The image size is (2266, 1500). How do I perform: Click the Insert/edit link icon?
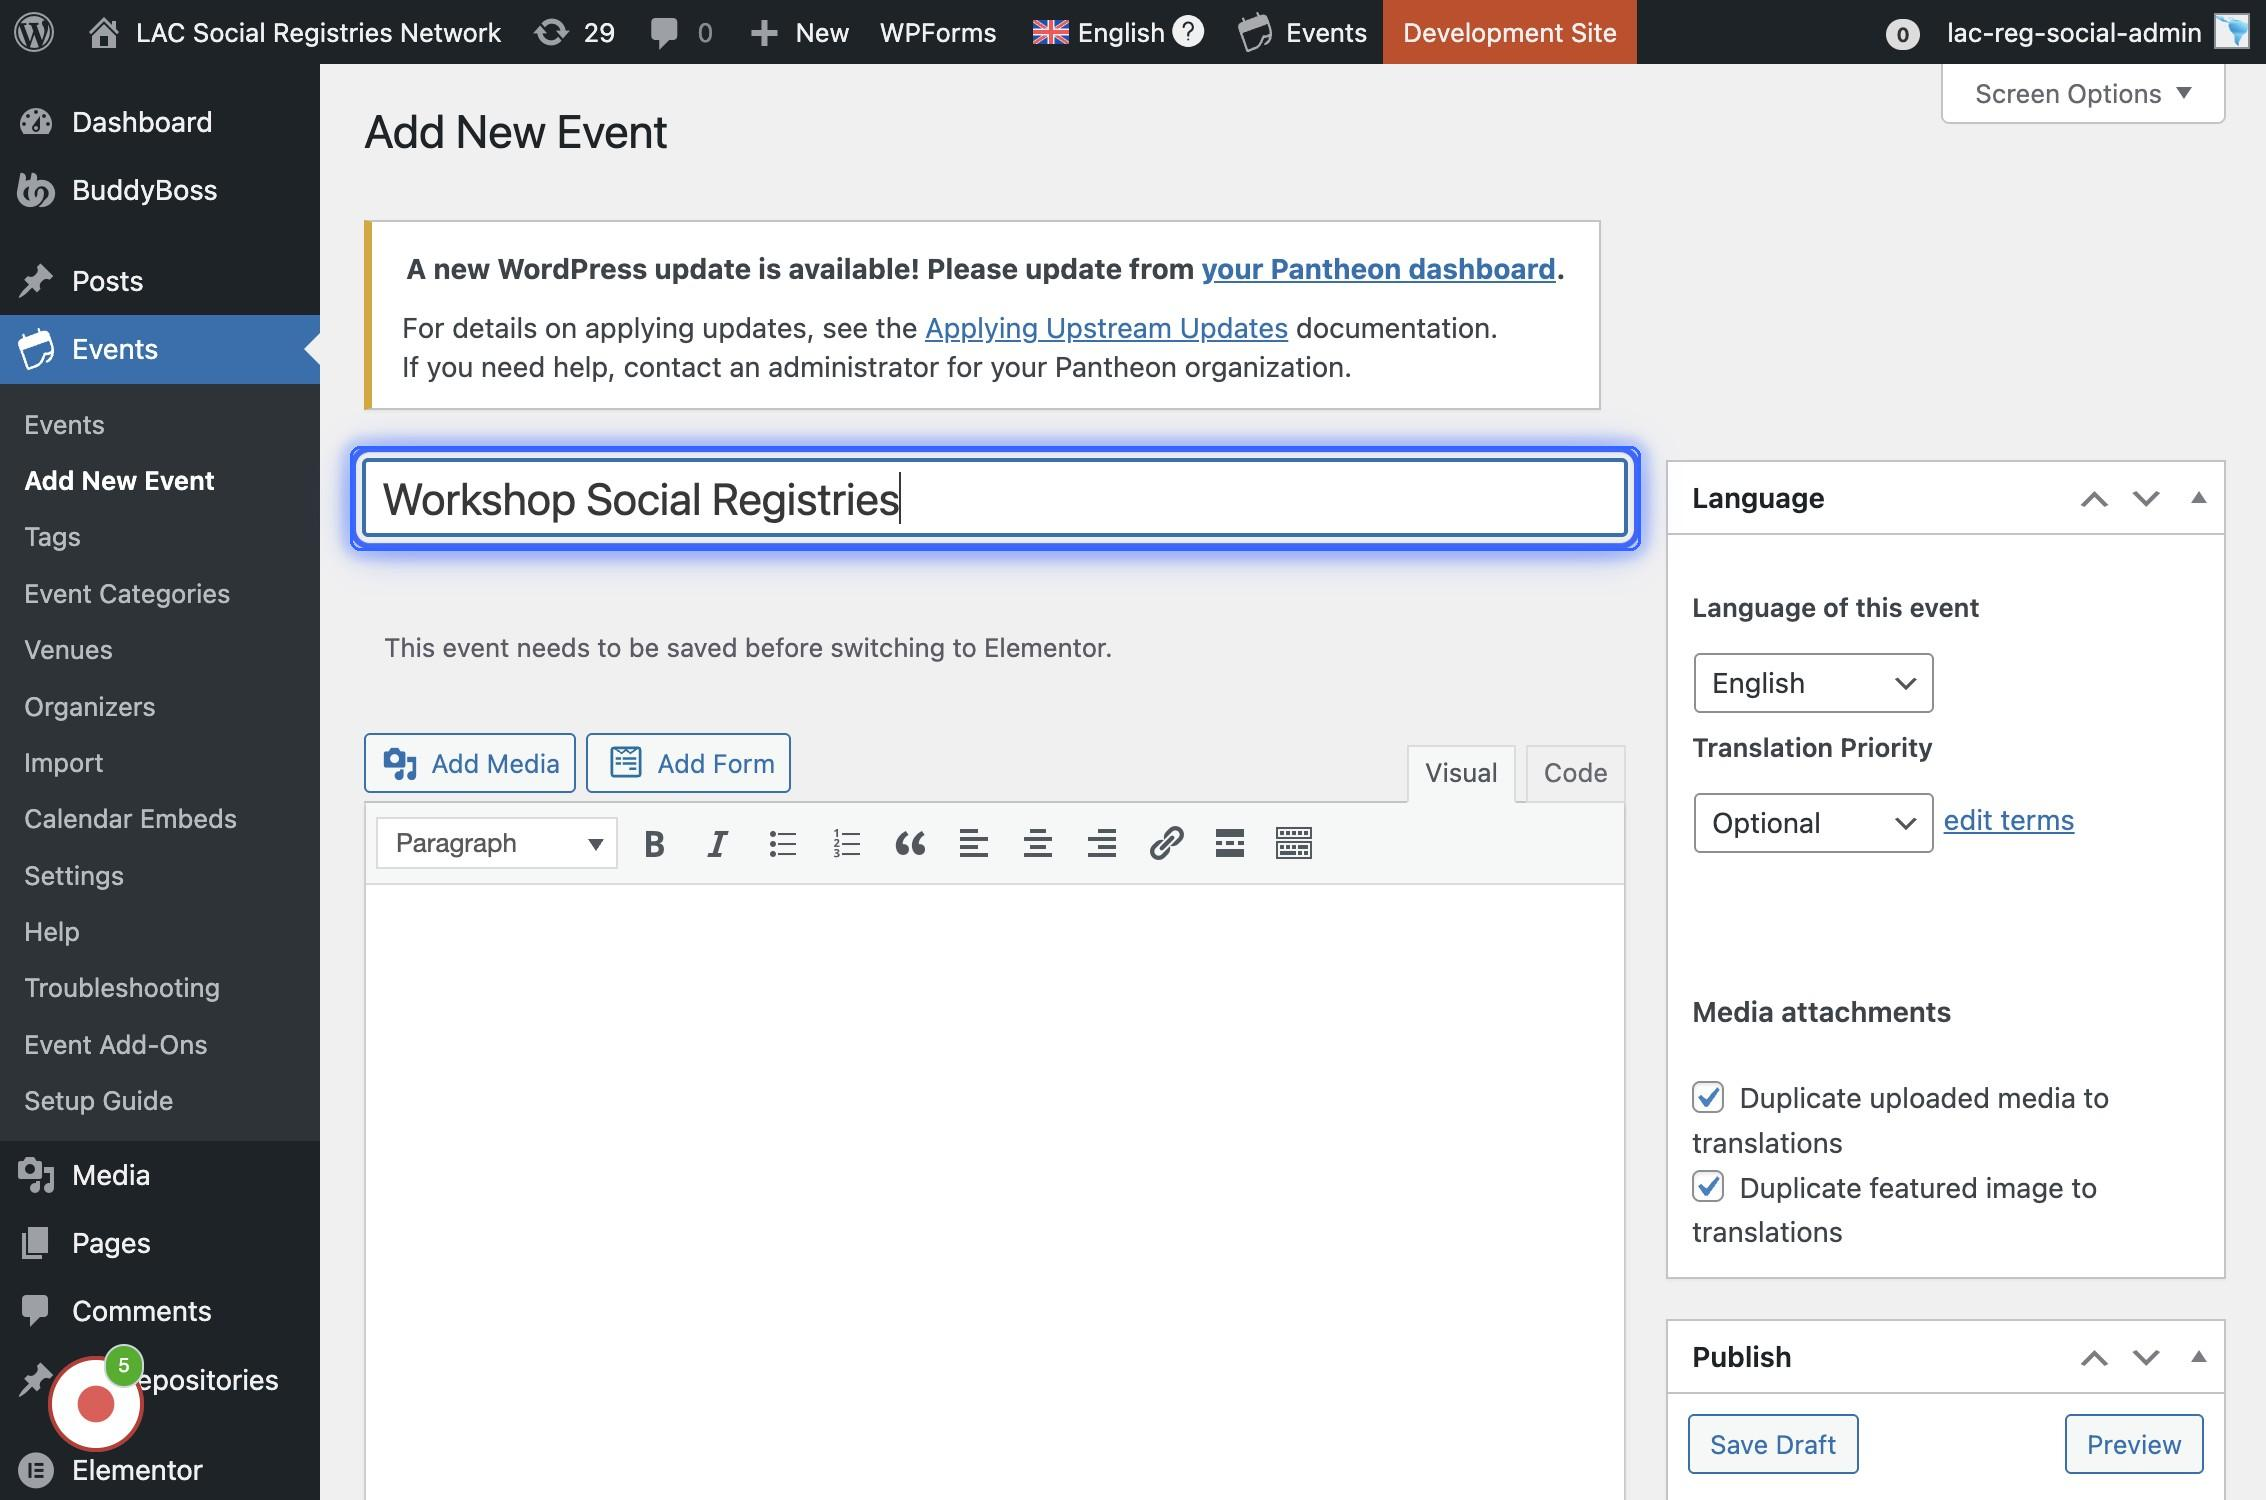pyautogui.click(x=1166, y=844)
